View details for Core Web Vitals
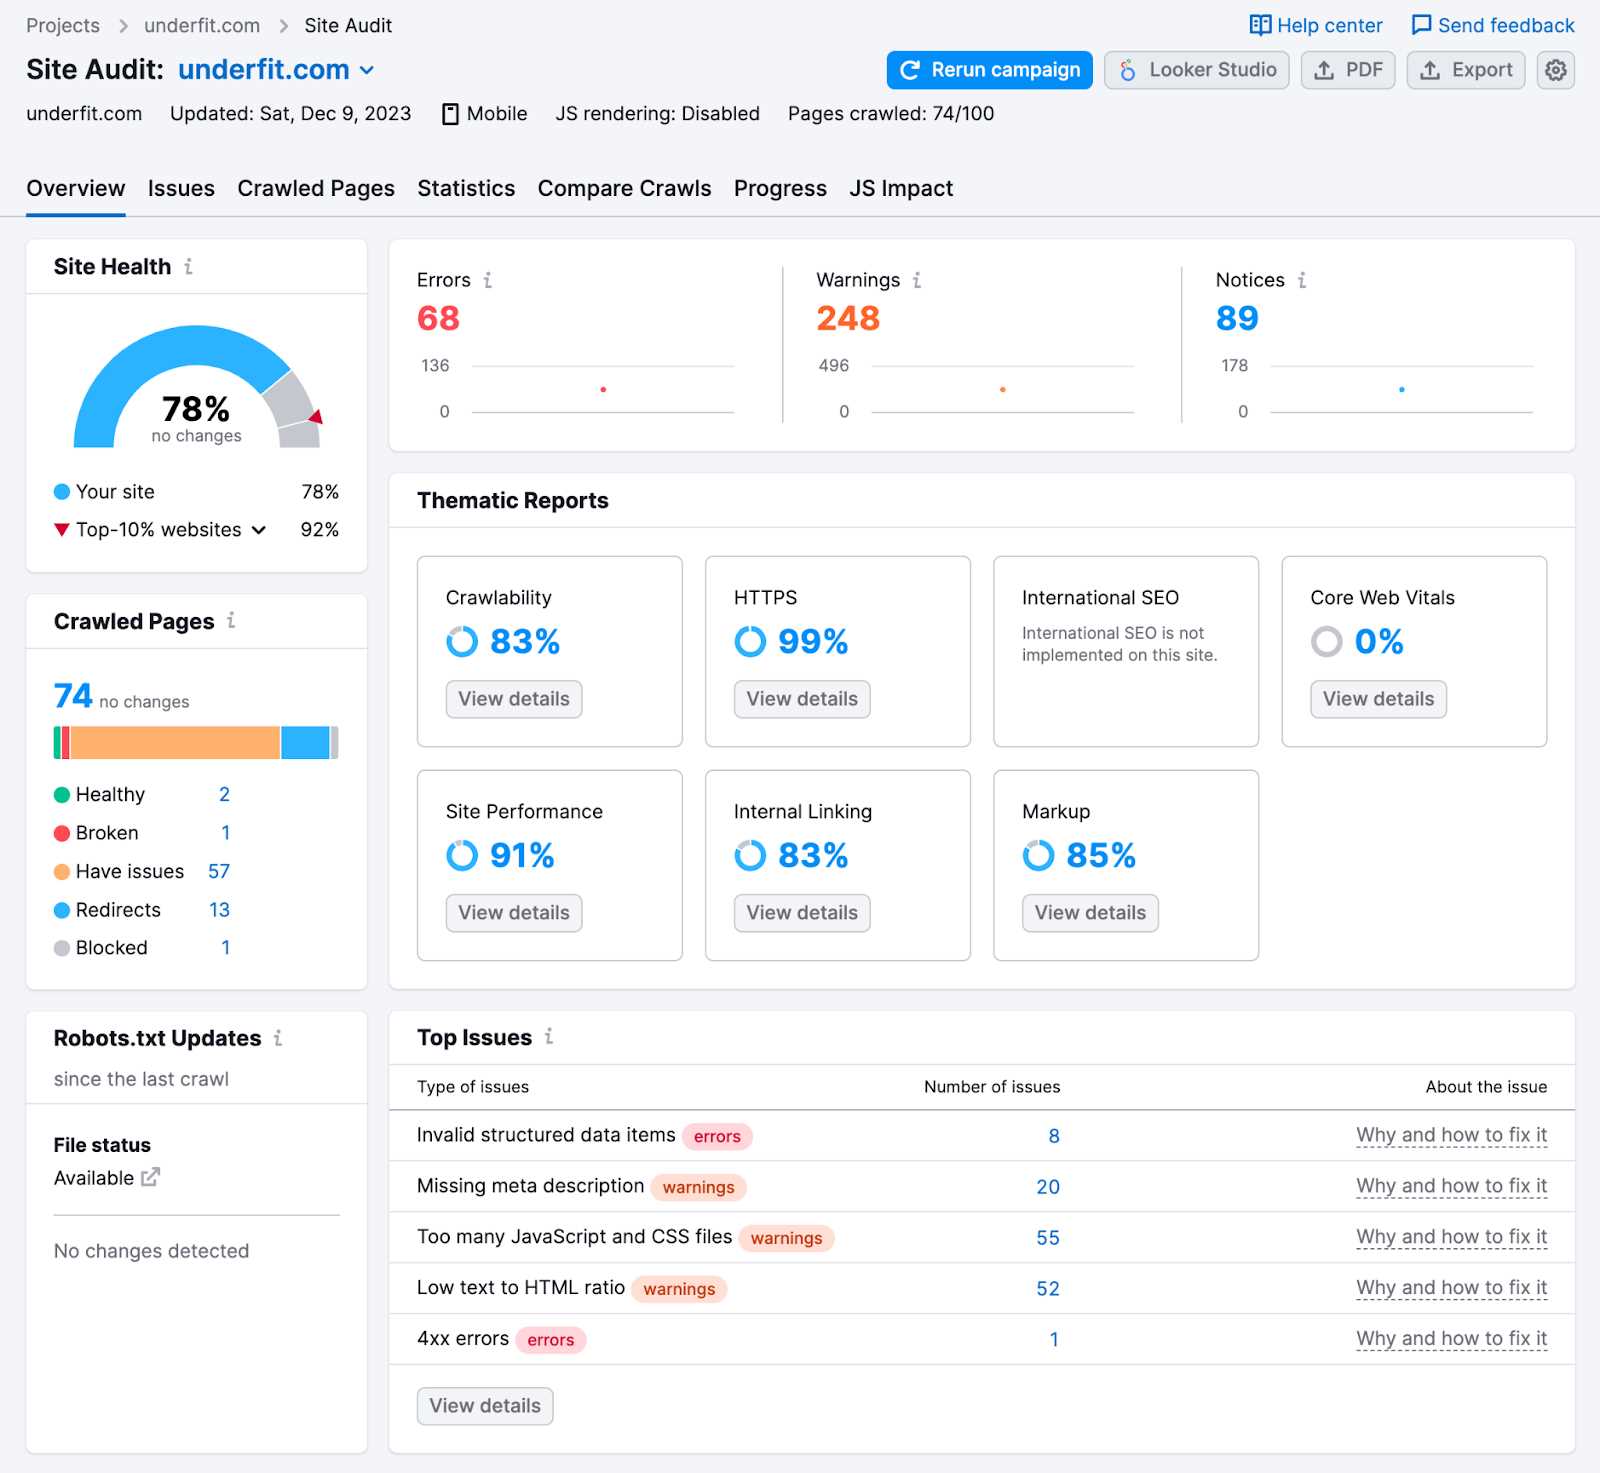Screen dimensions: 1600x1473 click(x=1379, y=699)
